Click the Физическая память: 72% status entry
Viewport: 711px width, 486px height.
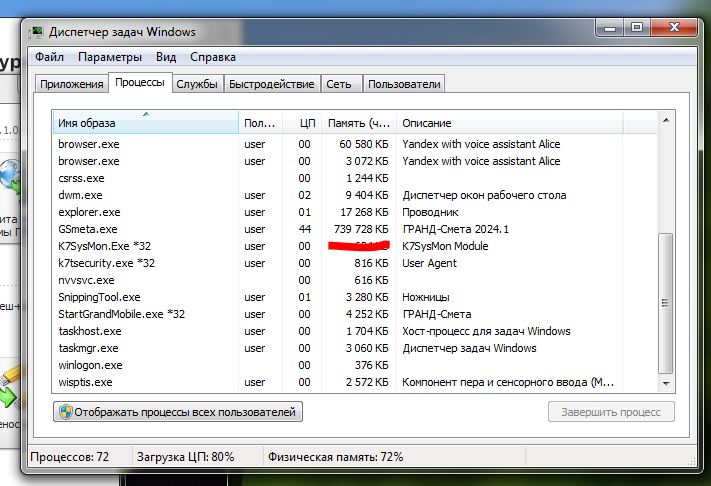[335, 457]
